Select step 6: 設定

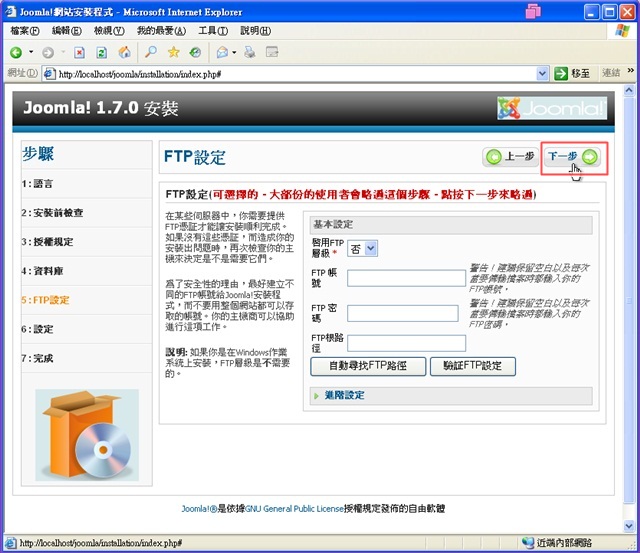click(x=37, y=329)
